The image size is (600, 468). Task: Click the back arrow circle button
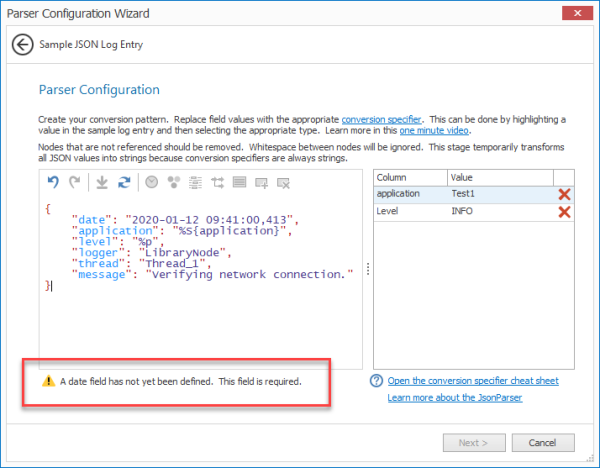23,45
